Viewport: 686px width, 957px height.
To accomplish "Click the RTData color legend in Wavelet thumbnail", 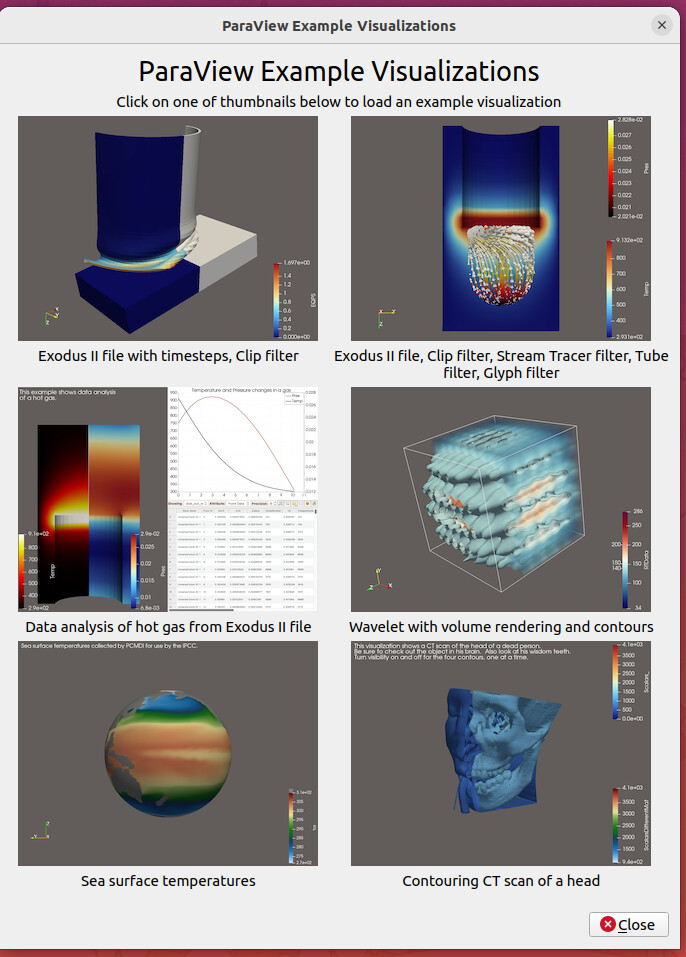I will click(625, 558).
